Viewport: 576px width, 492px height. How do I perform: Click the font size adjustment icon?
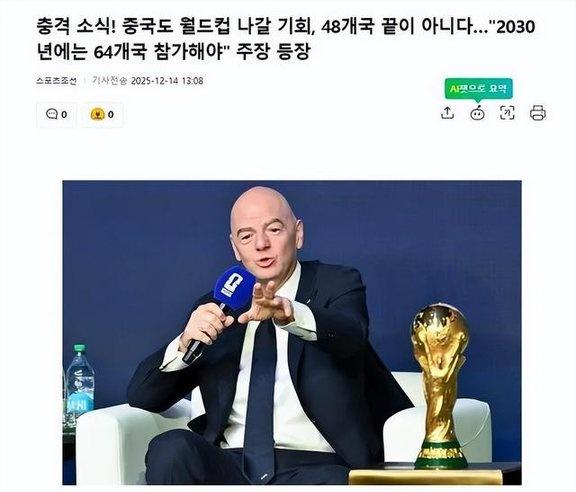click(507, 112)
